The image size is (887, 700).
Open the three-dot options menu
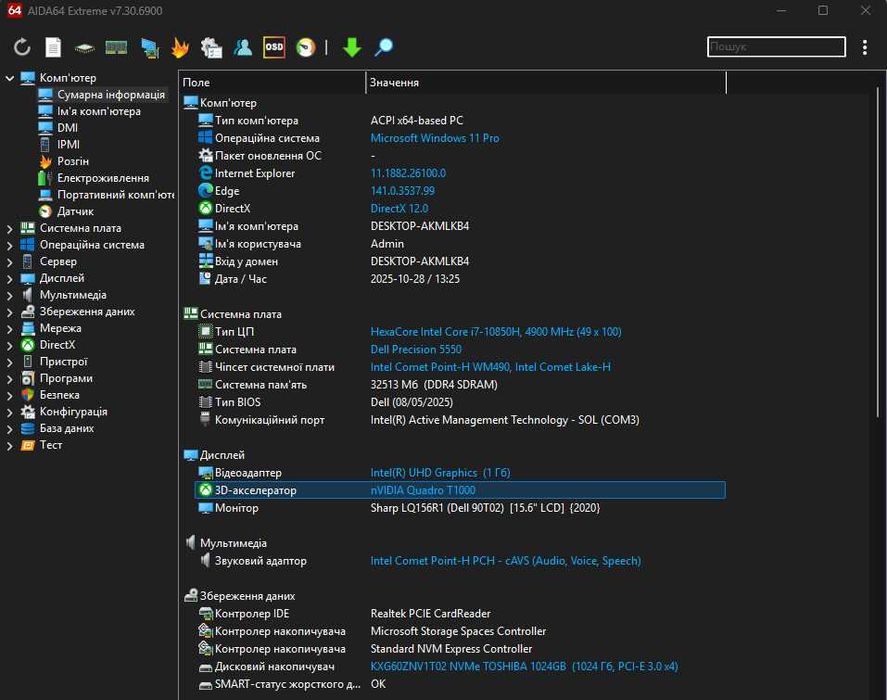864,47
